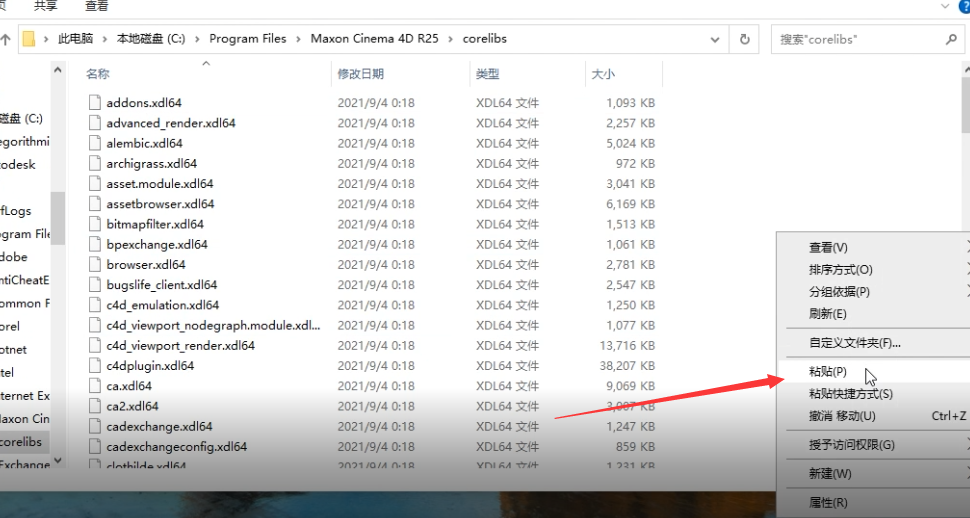
Task: Choose 自定义文件夹(F)... in the context menu
Action: 873,343
